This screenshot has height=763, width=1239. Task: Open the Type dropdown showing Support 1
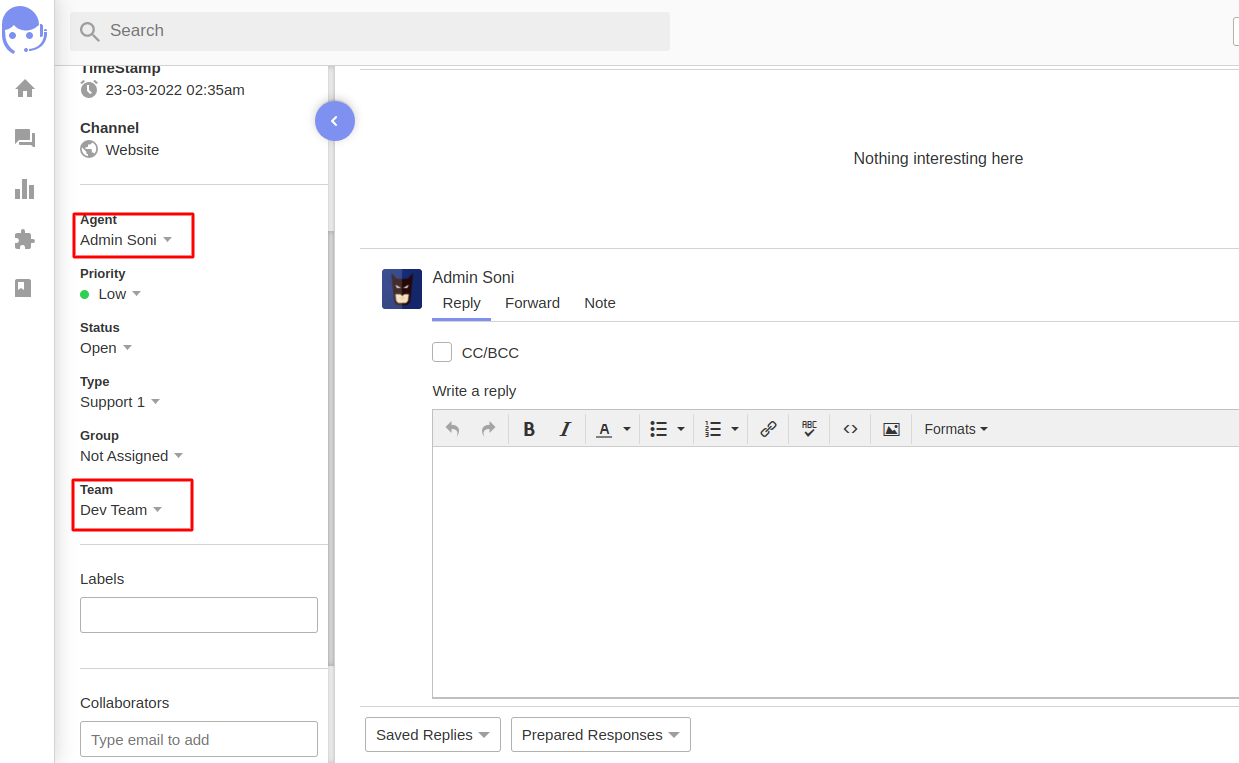(x=120, y=402)
